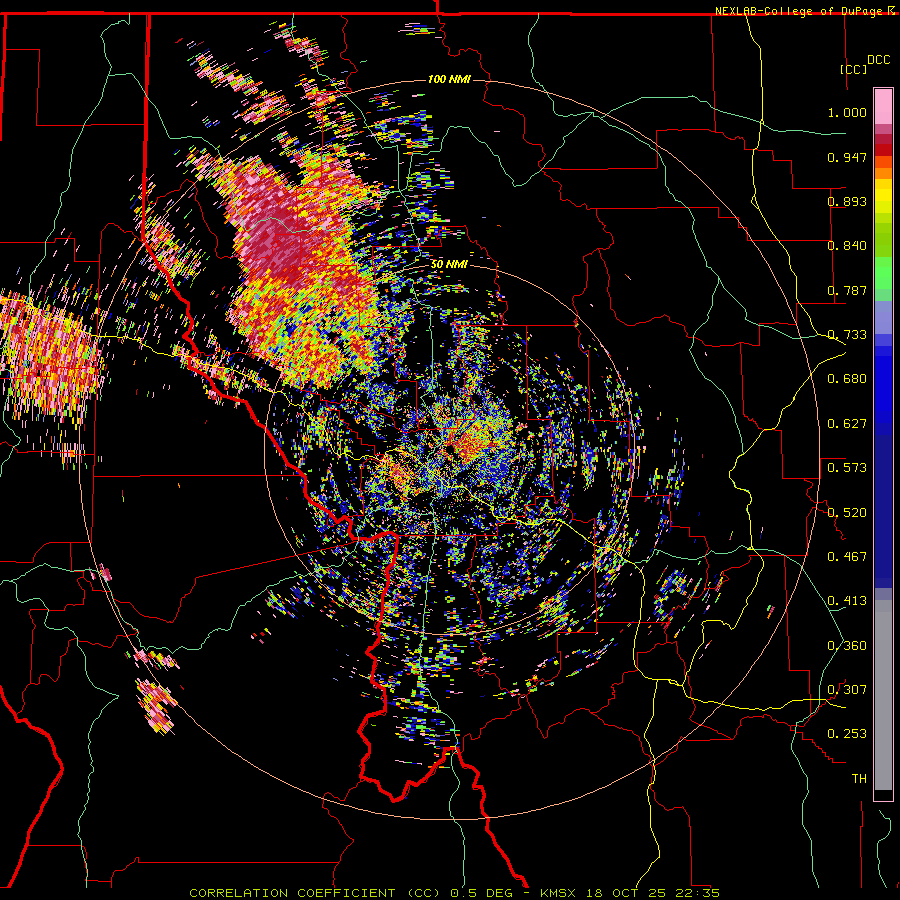900x900 pixels.
Task: Click the 0.893 value on the color scale
Action: [x=847, y=201]
